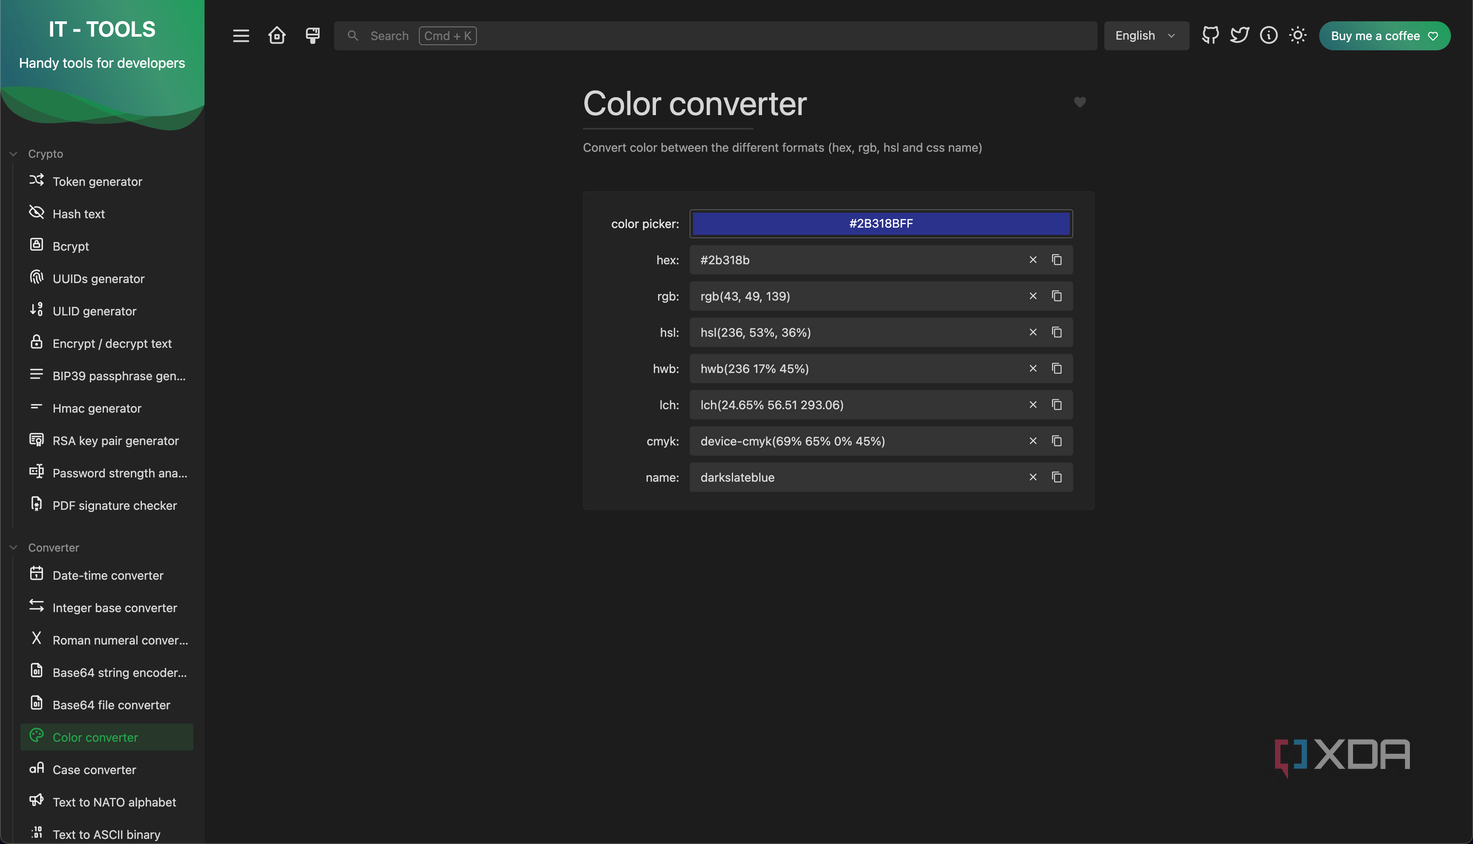Toggle dark/light mode sun icon
Screen dimensions: 1473x844
[x=1298, y=35]
